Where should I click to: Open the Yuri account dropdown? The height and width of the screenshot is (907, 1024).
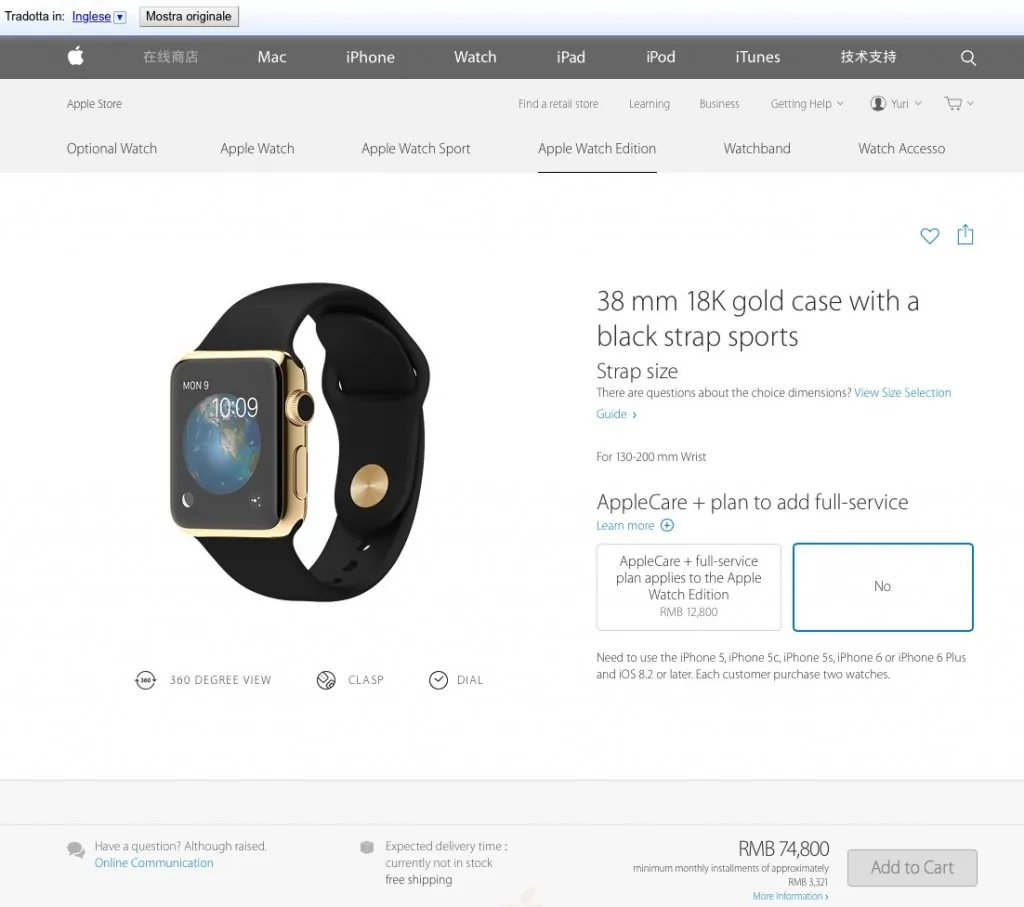point(895,103)
